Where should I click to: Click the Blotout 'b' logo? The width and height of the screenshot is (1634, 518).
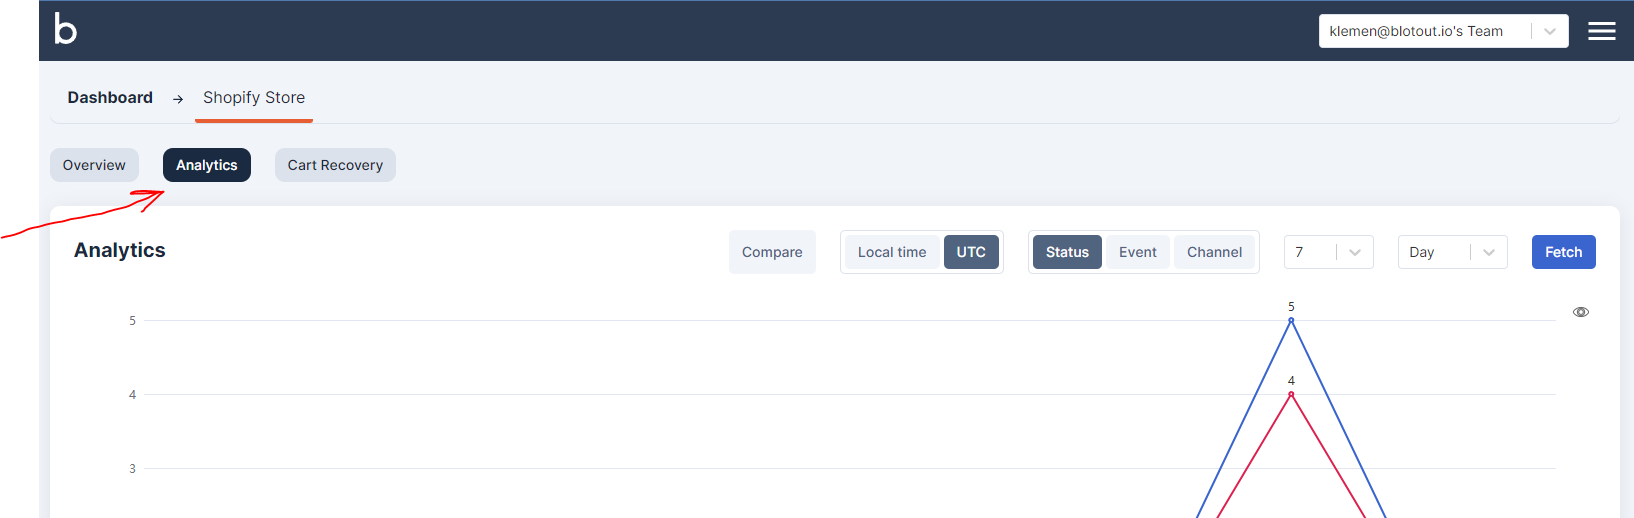tap(66, 30)
